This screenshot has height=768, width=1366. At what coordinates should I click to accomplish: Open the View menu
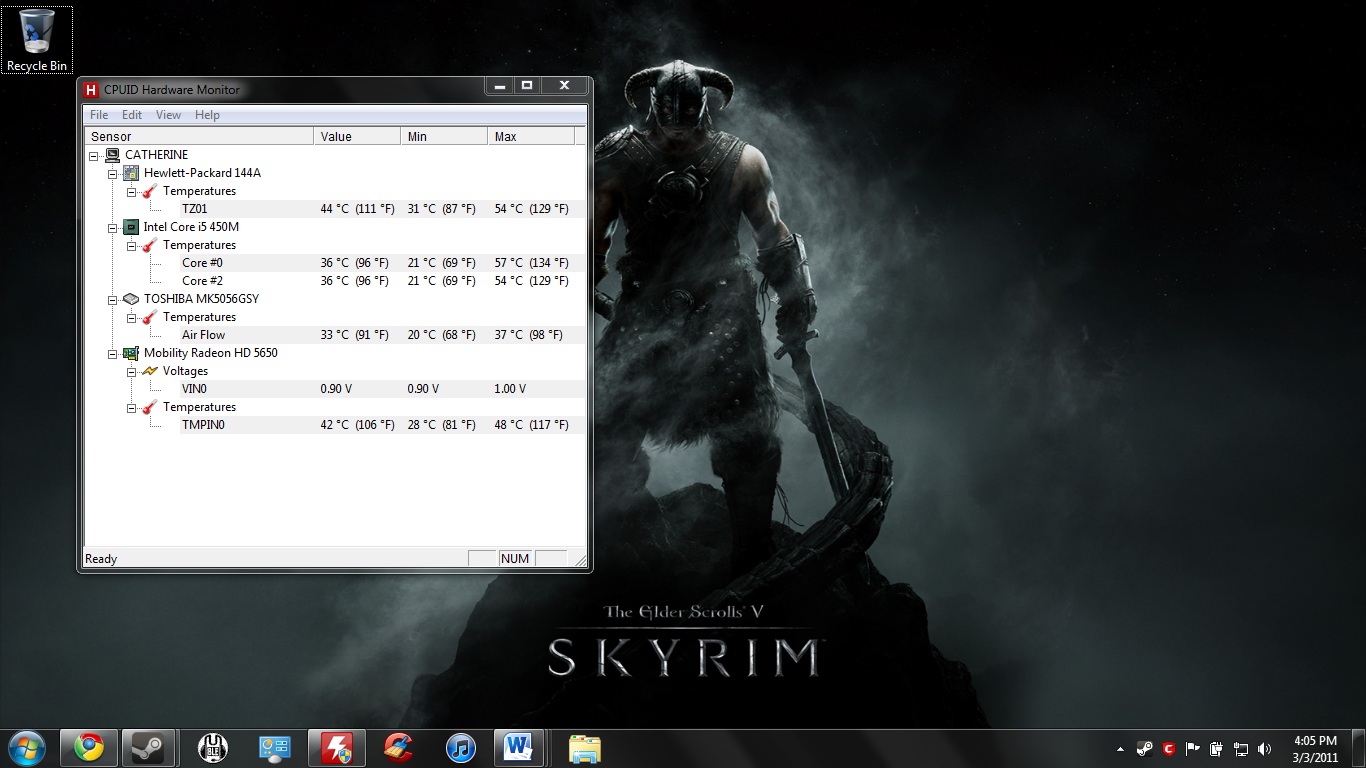pos(168,115)
